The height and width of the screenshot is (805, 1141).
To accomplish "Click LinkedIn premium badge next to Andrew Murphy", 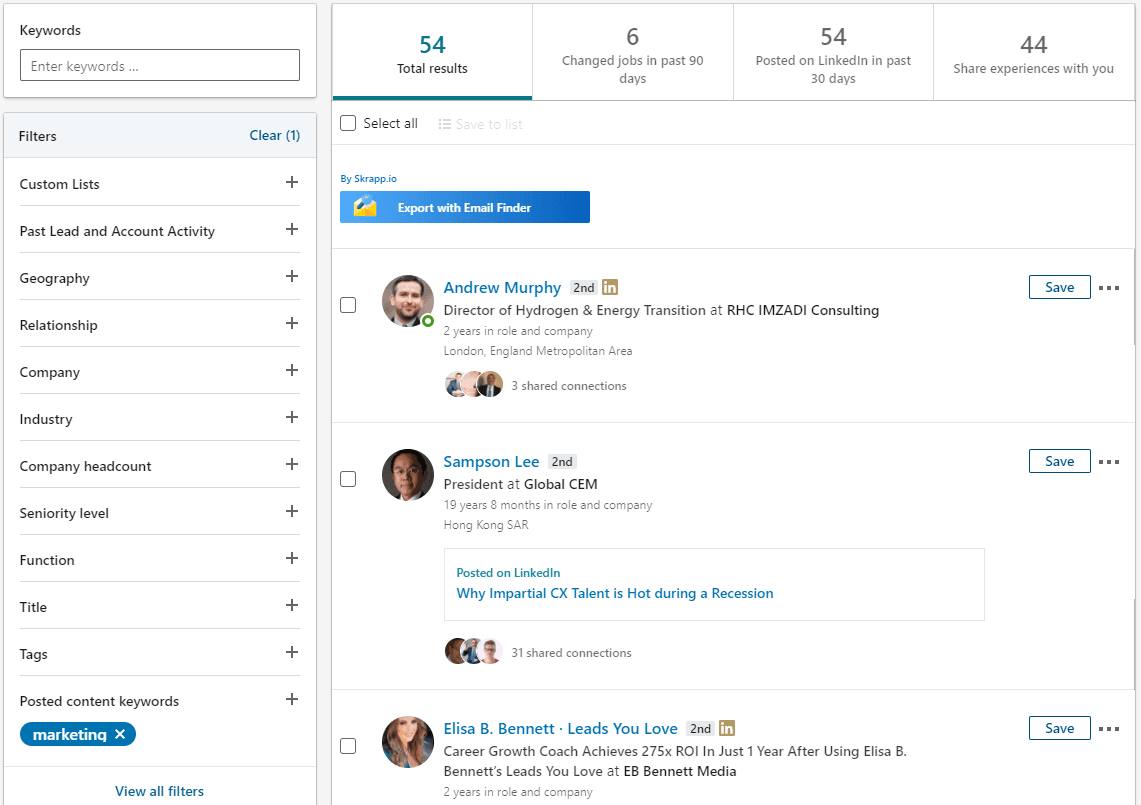I will point(610,288).
